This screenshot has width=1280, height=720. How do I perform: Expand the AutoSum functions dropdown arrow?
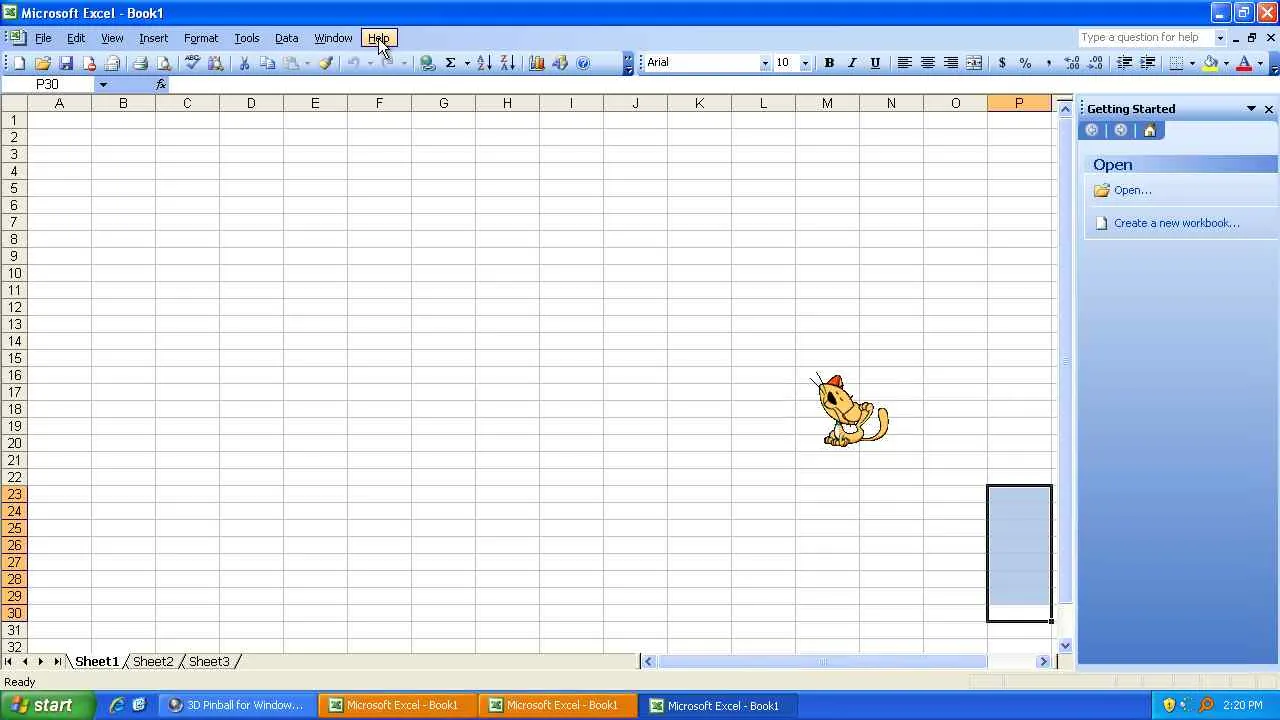click(466, 63)
